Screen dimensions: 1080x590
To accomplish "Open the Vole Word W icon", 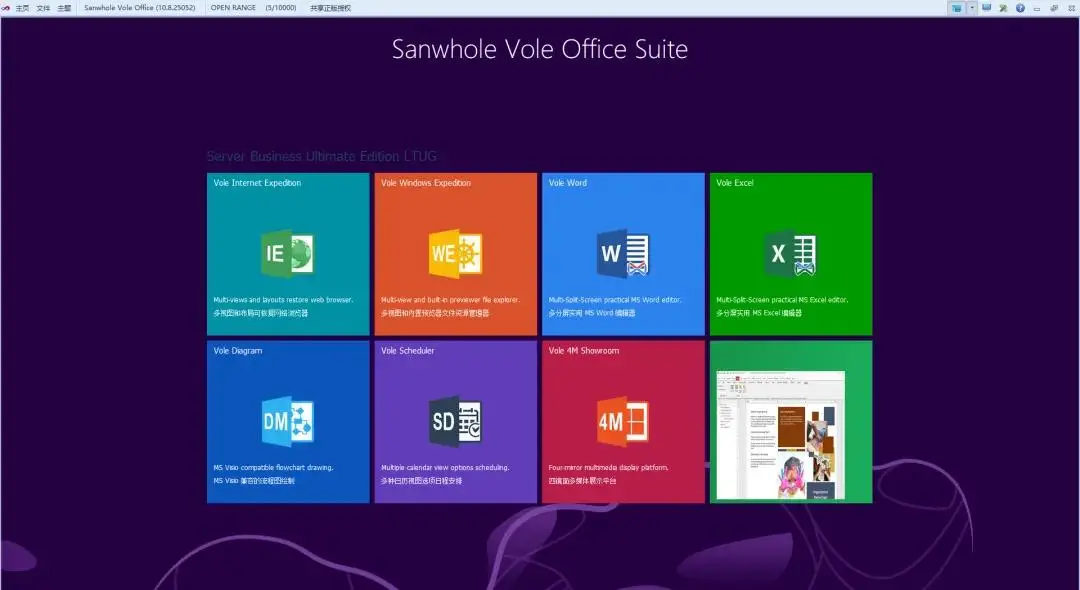I will 623,254.
